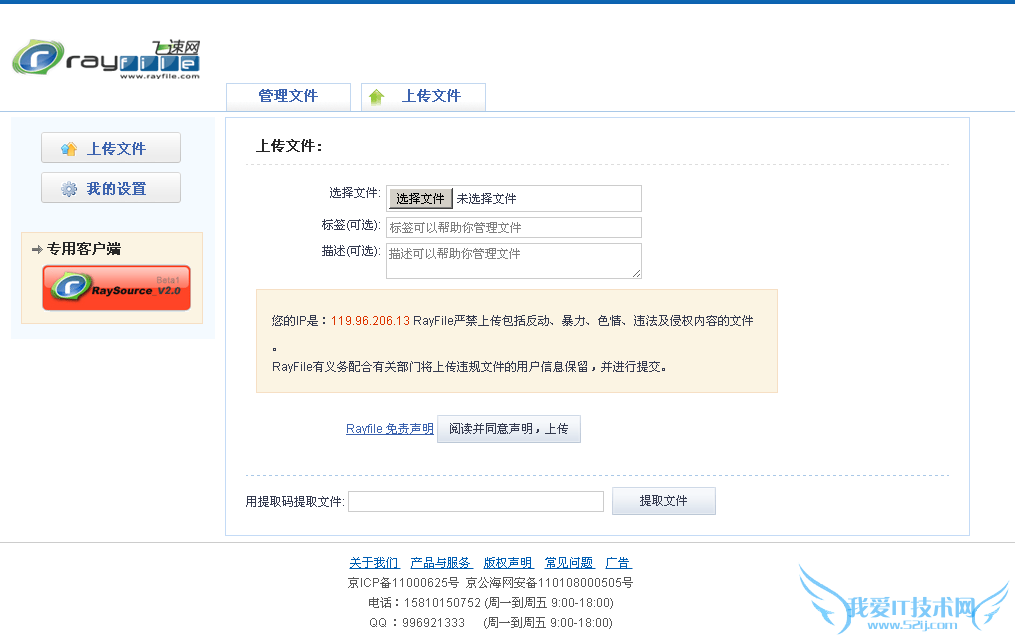This screenshot has height=640, width=1015.
Task: Open 我的设置 in the sidebar
Action: (x=111, y=188)
